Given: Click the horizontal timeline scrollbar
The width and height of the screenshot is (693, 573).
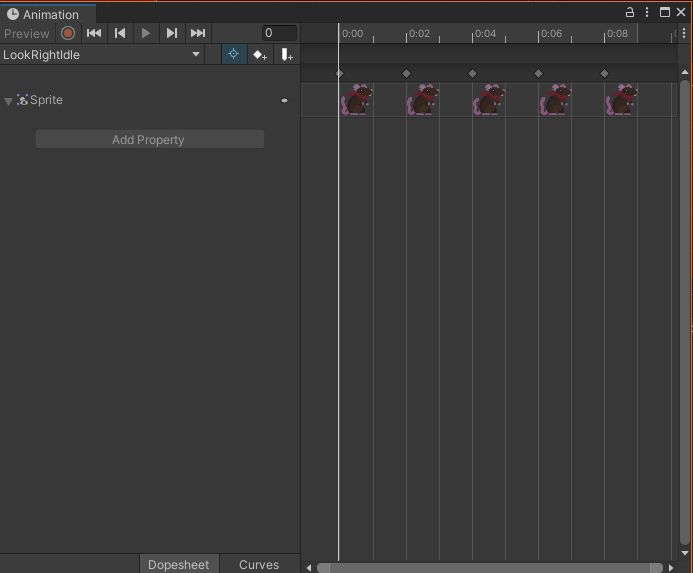Looking at the screenshot, I should click(490, 567).
